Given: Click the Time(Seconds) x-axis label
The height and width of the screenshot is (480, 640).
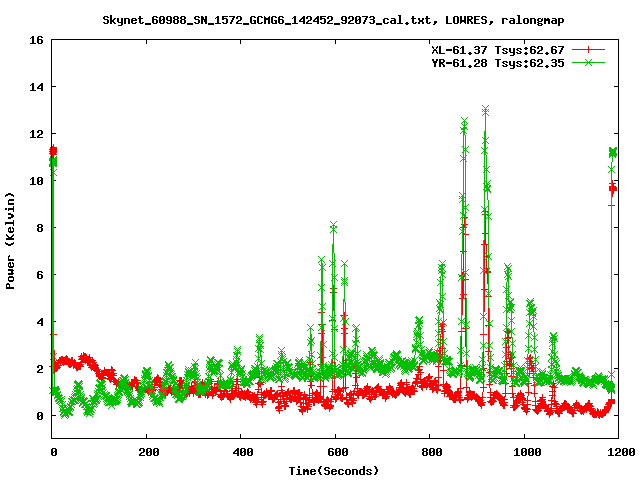Looking at the screenshot, I should coord(334,470).
